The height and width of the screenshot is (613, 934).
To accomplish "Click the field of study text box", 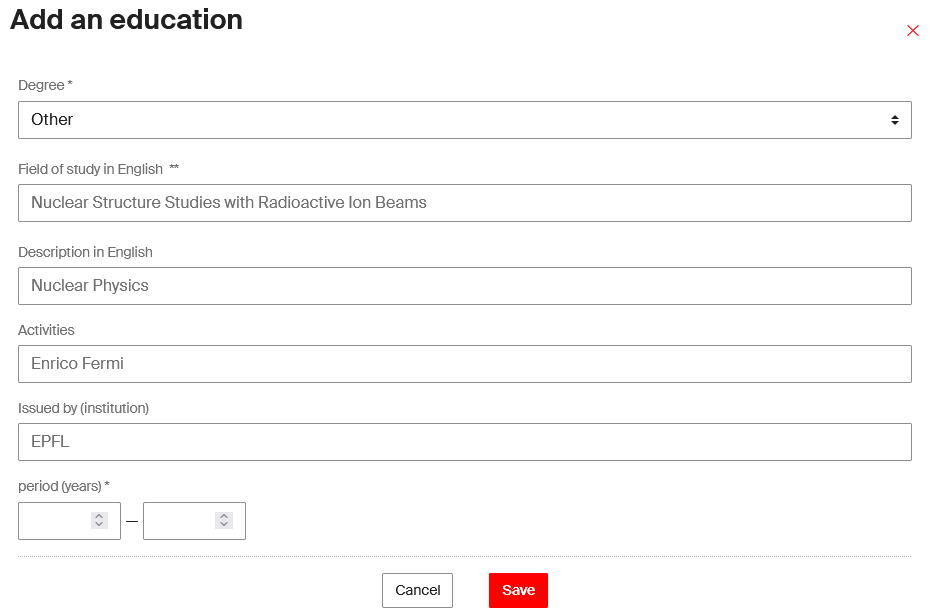I will [465, 202].
